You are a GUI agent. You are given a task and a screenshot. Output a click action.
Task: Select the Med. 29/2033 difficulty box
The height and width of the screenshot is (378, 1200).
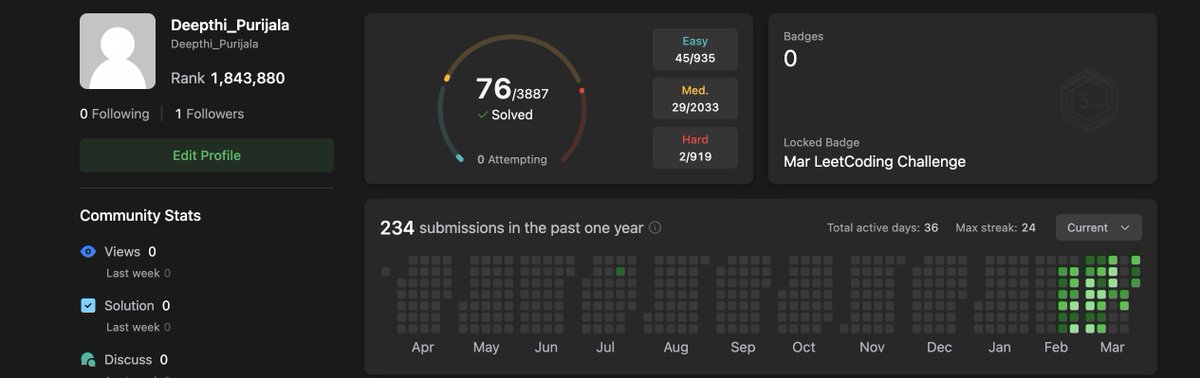(695, 98)
